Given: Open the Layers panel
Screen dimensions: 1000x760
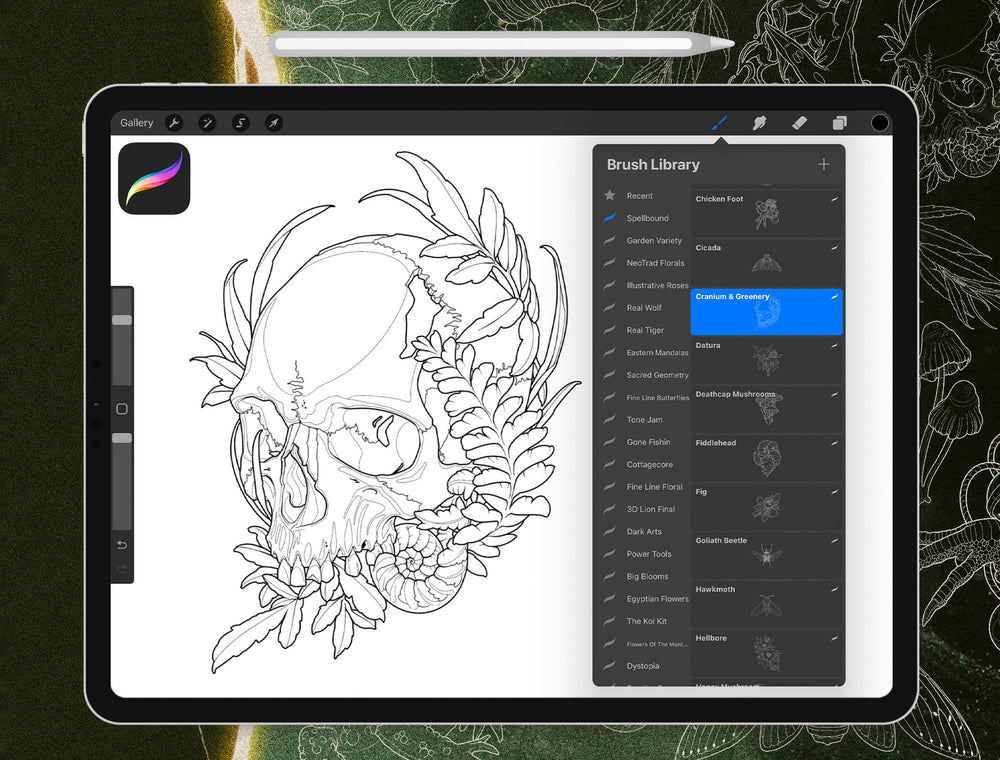Looking at the screenshot, I should pos(840,123).
